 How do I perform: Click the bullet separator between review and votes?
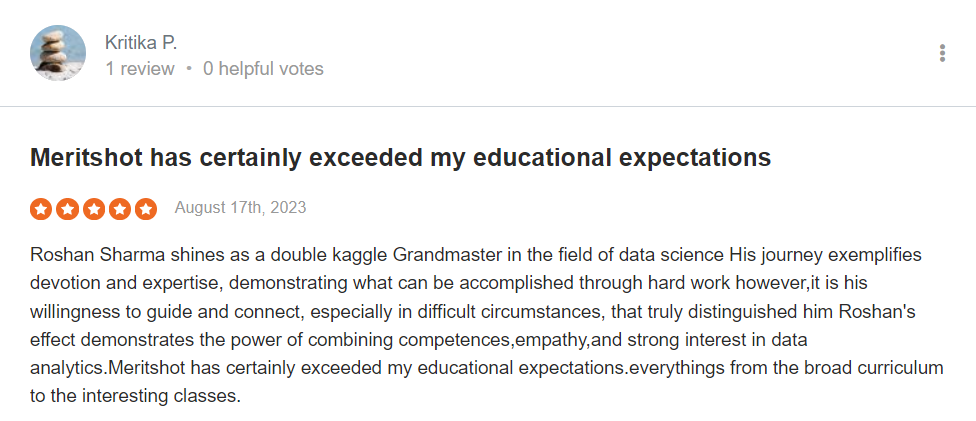click(x=189, y=69)
